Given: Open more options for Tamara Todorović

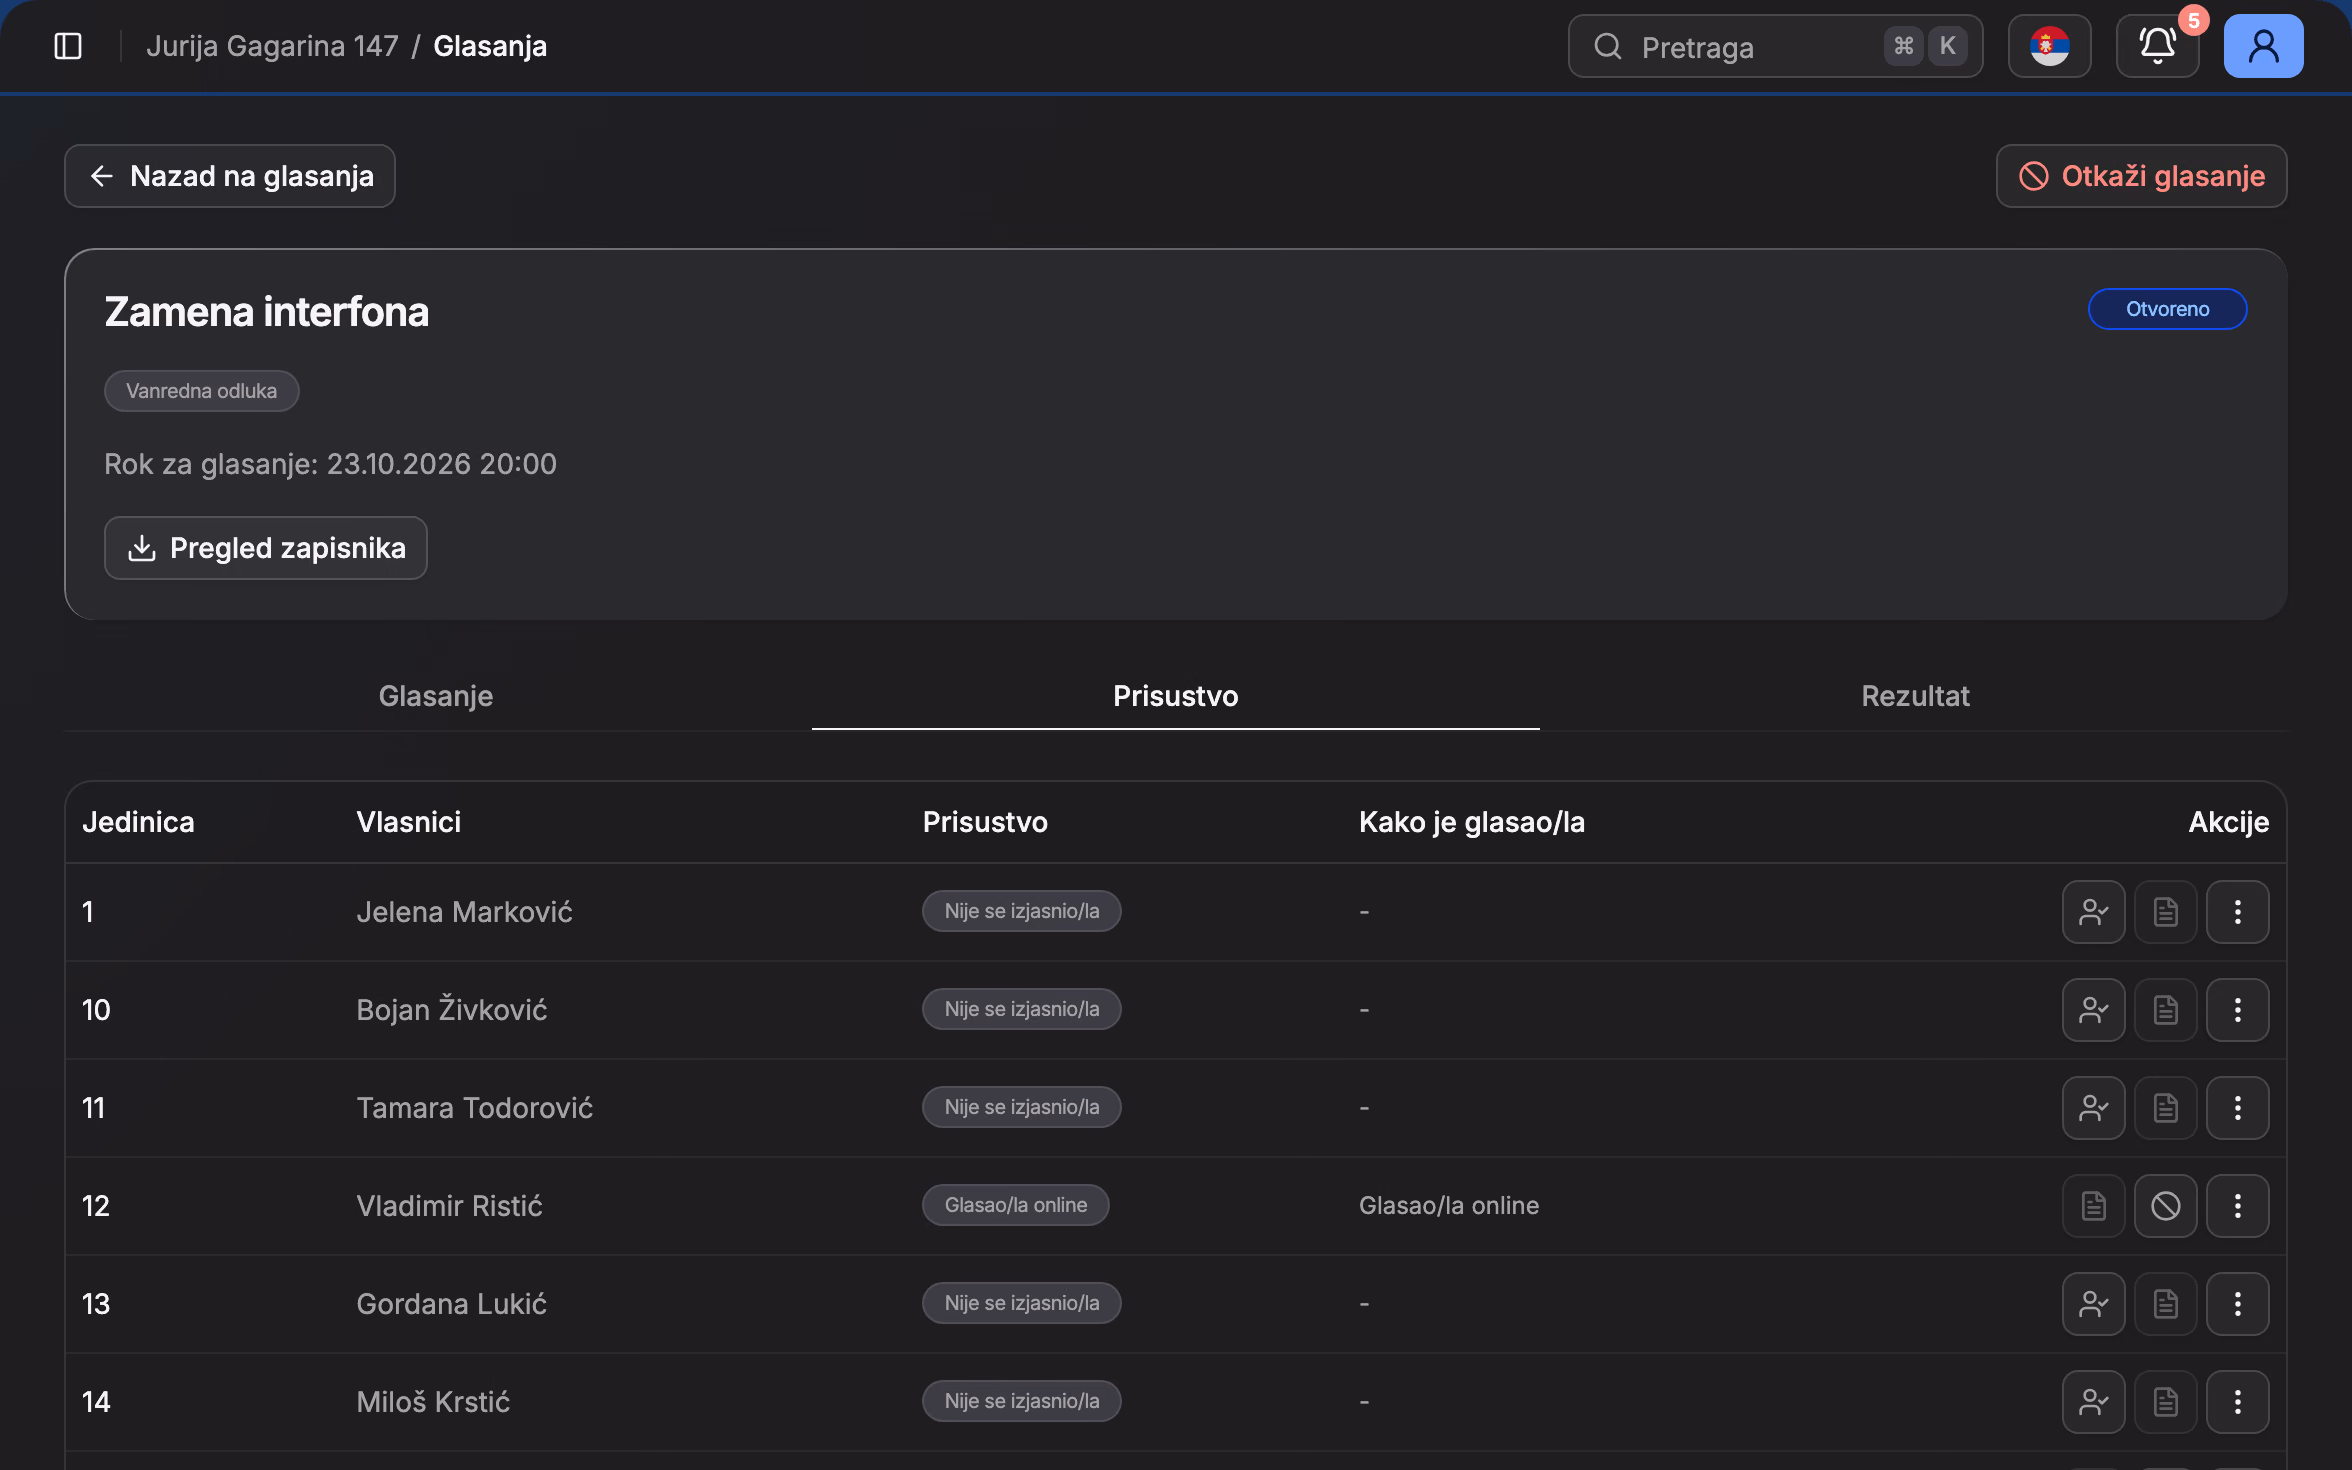Looking at the screenshot, I should click(x=2237, y=1108).
